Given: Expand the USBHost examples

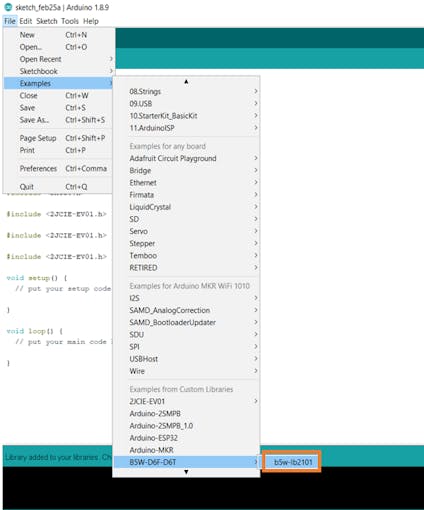Looking at the screenshot, I should click(186, 359).
